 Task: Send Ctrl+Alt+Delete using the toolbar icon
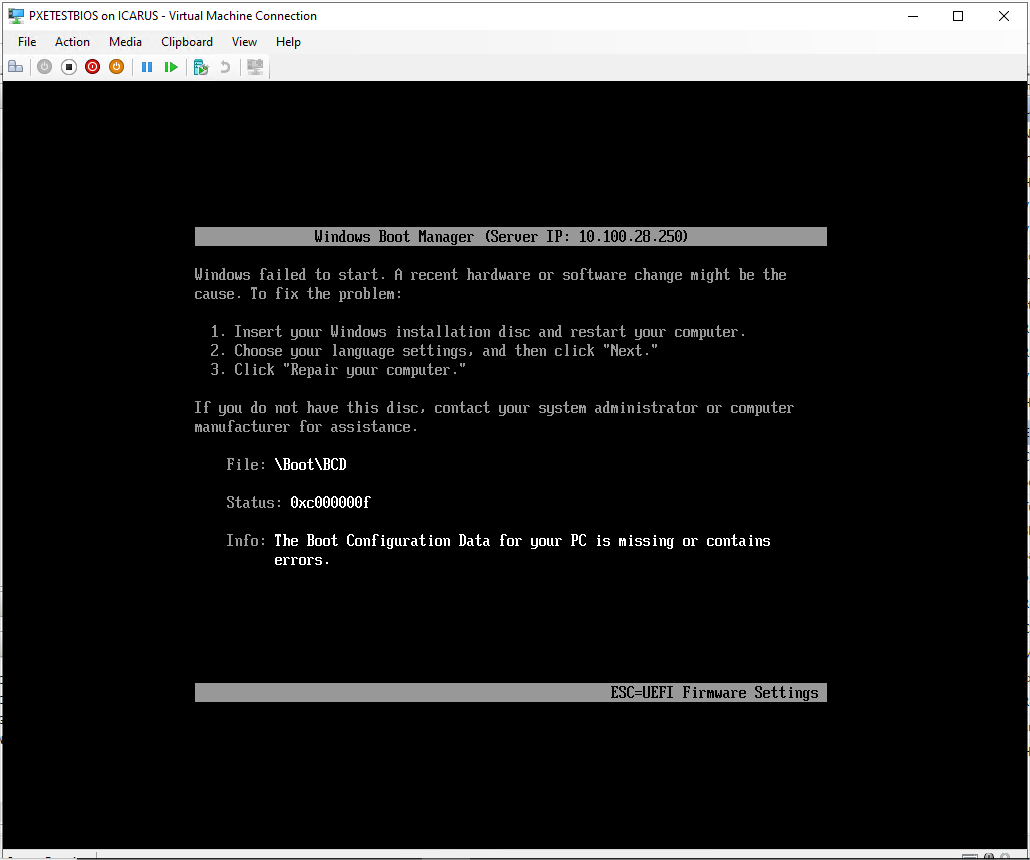point(16,67)
